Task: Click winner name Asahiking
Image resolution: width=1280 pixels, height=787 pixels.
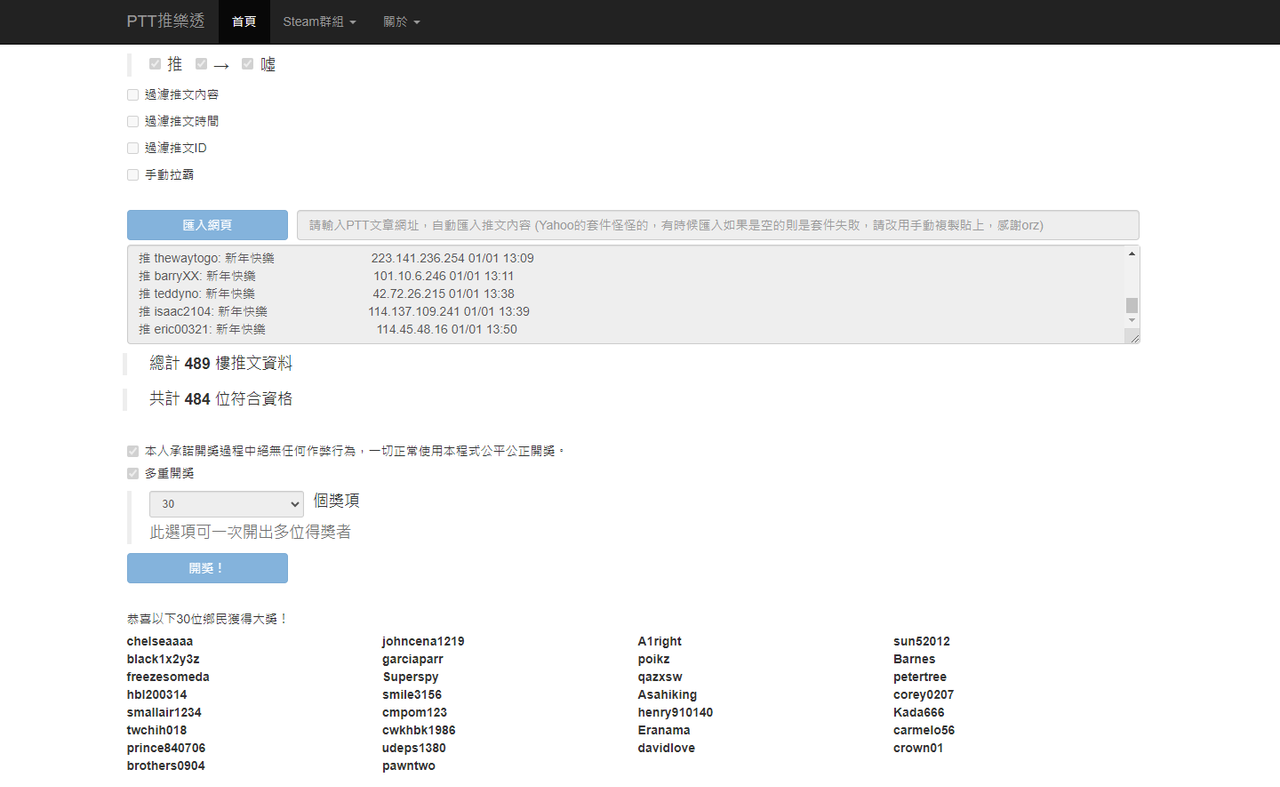Action: tap(667, 695)
